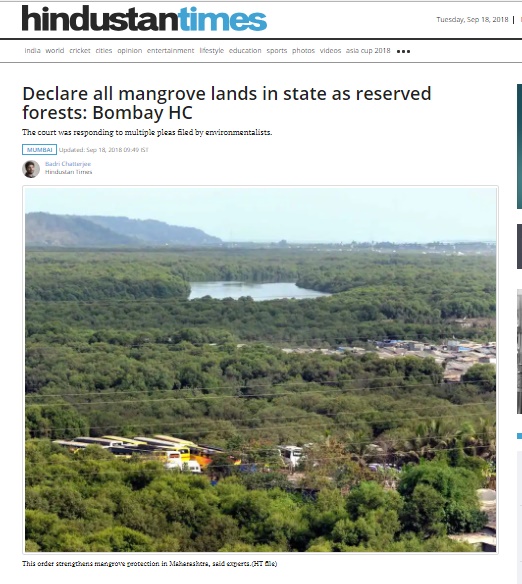Viewport: 522px width, 584px height.
Task: Open Badri Chatterjee author link
Action: pyautogui.click(x=68, y=164)
